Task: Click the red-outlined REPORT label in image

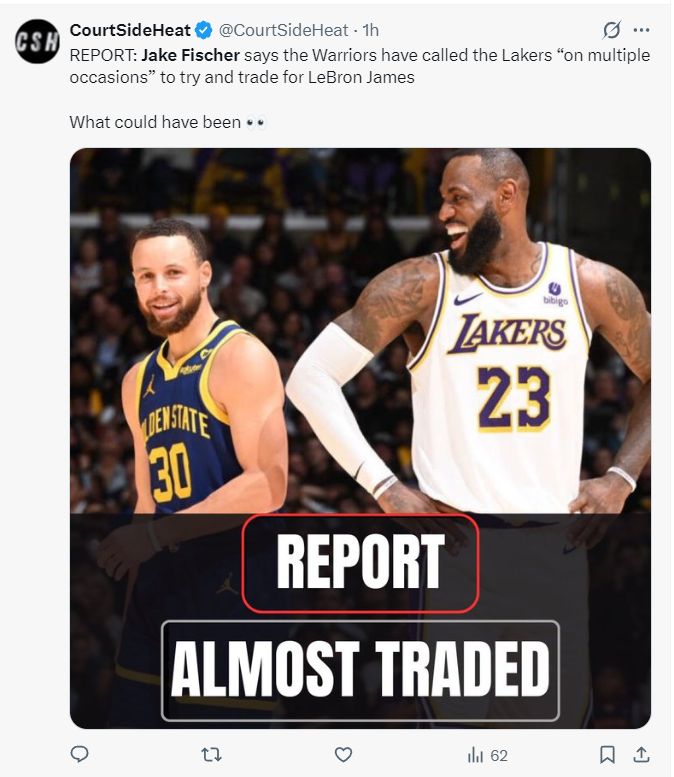Action: click(x=360, y=562)
